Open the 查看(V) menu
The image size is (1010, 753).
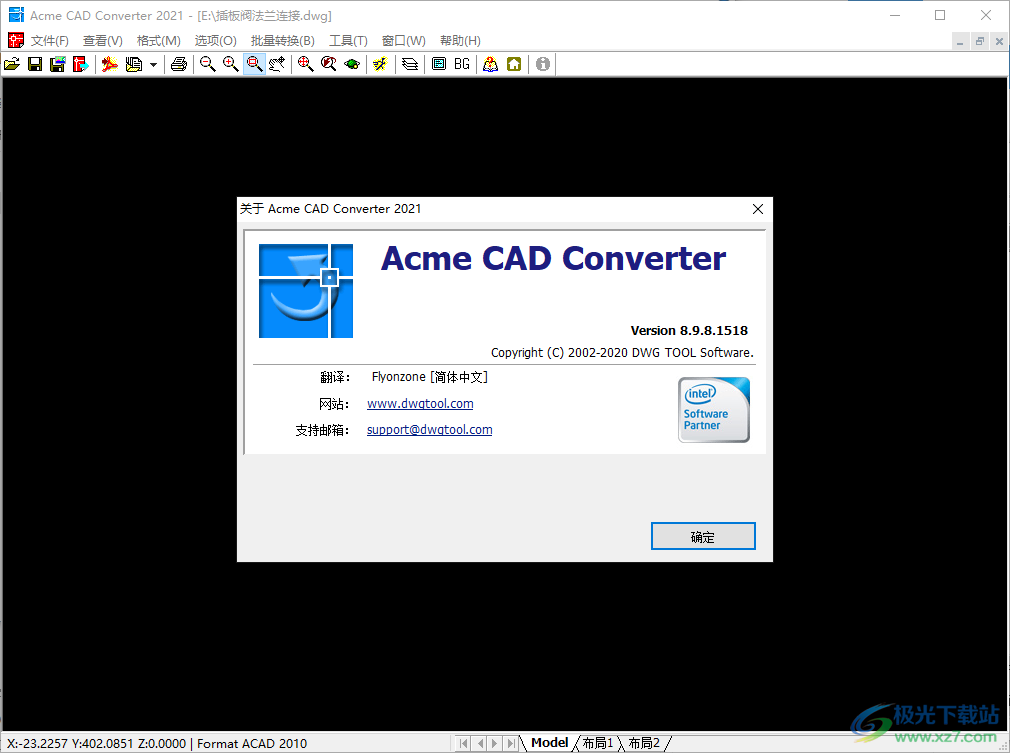pyautogui.click(x=102, y=41)
